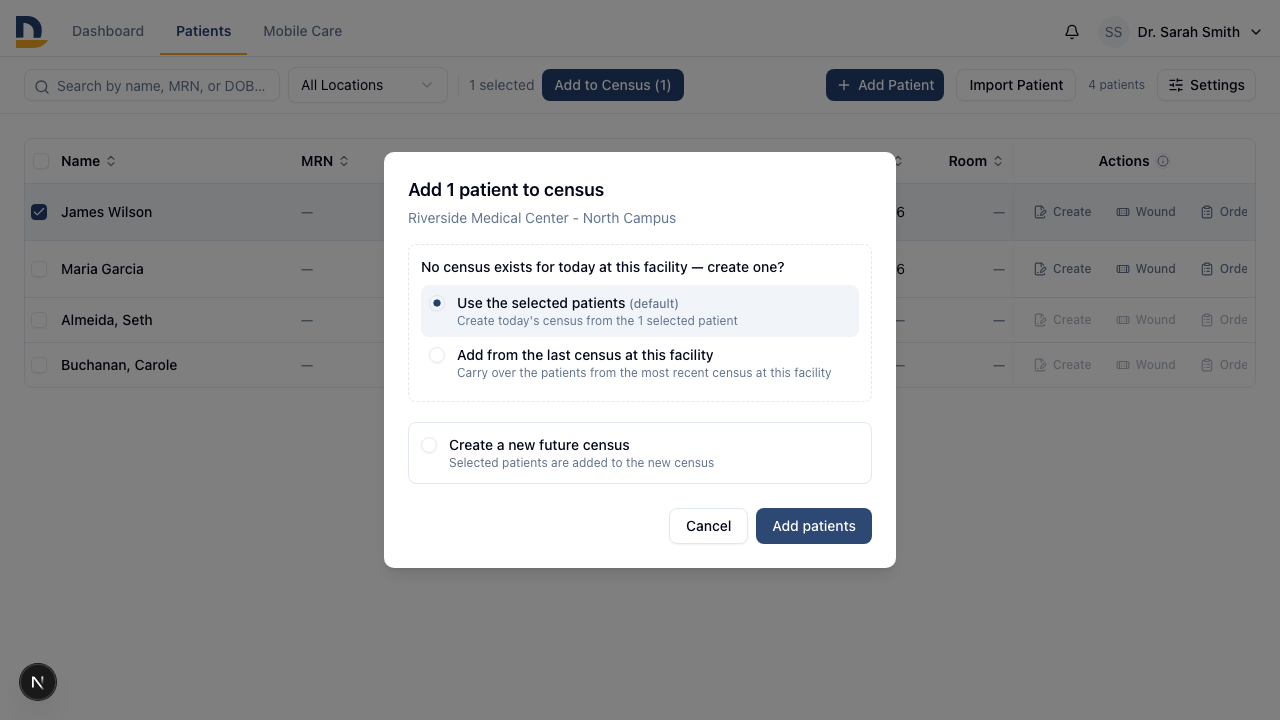This screenshot has height=720, width=1280.
Task: Click Orders icon in Almeida, Seth row
Action: click(x=1207, y=320)
